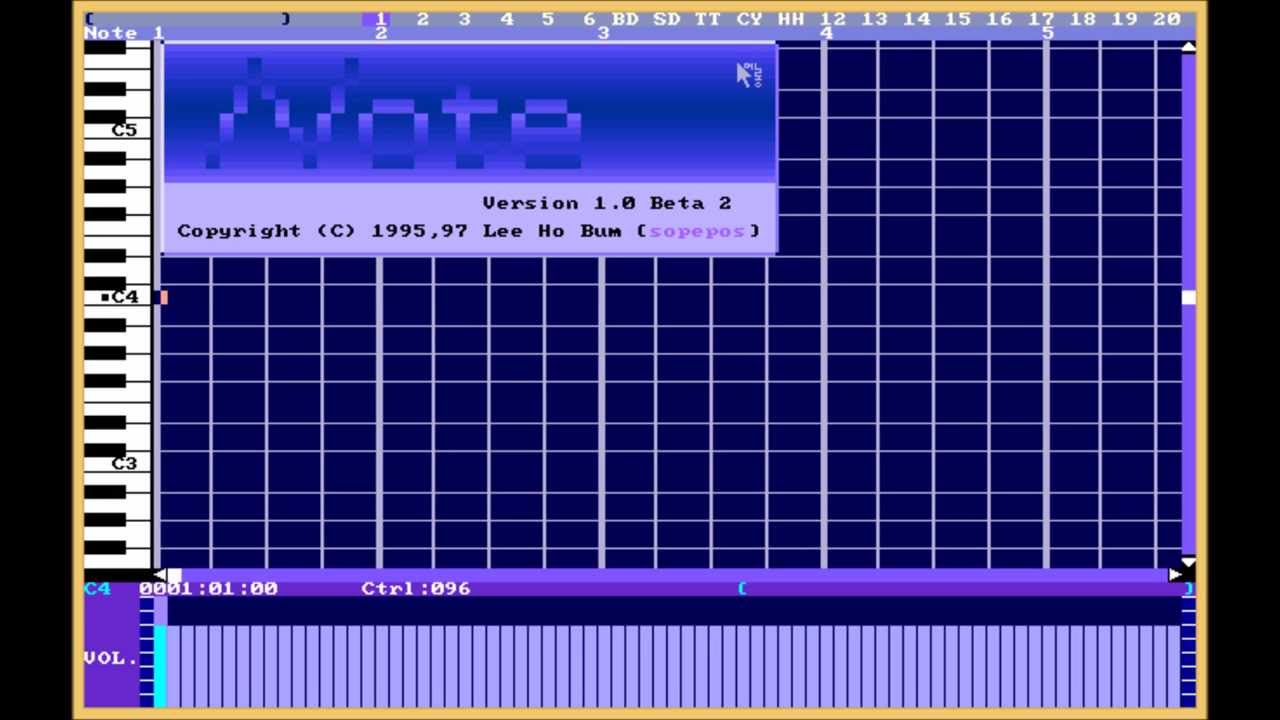This screenshot has width=1280, height=720.
Task: Switch to track 4
Action: [x=507, y=18]
